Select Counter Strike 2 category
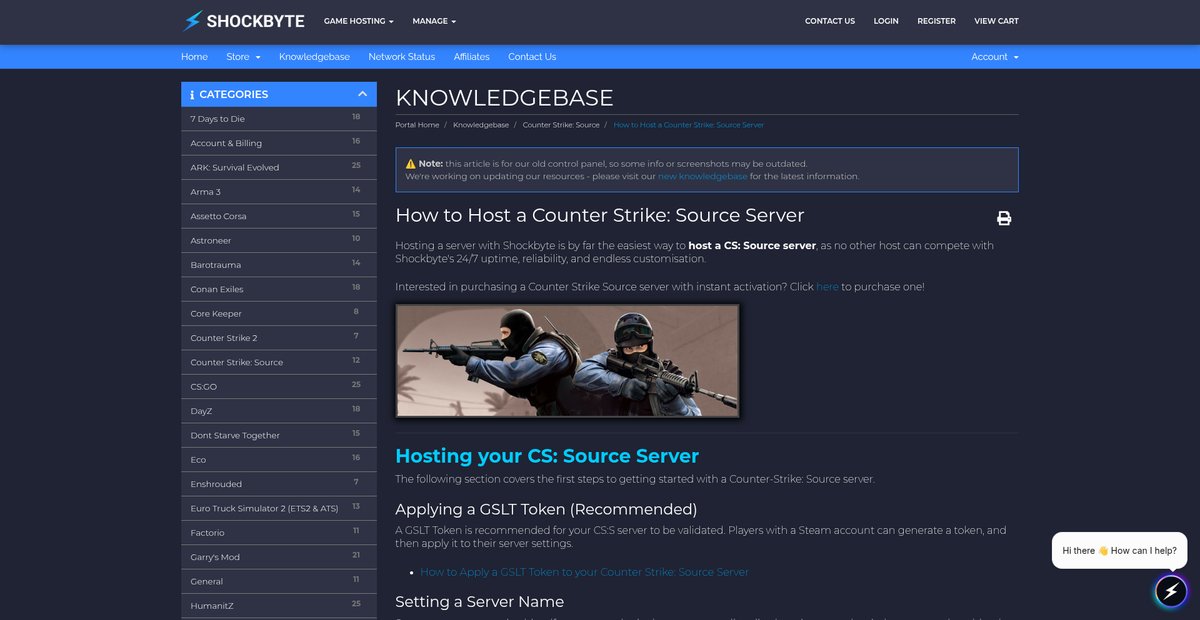 pyautogui.click(x=279, y=338)
